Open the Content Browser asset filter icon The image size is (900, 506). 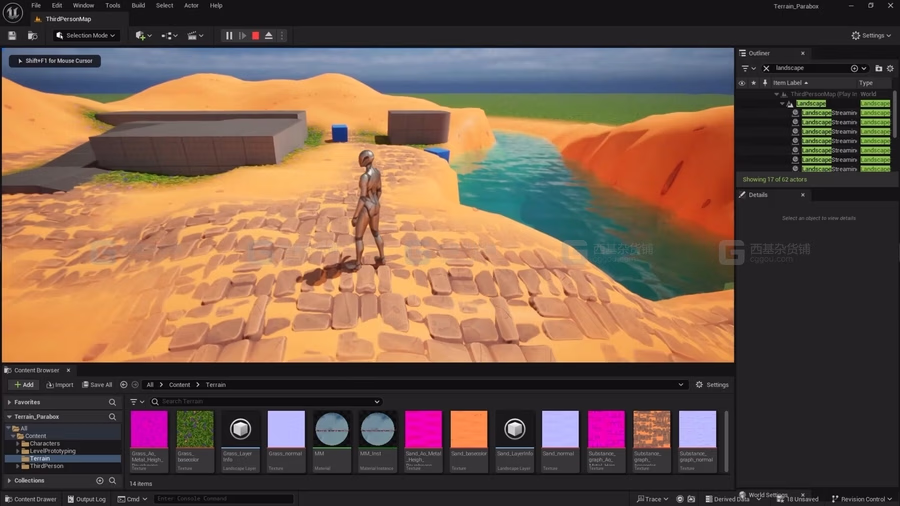pyautogui.click(x=137, y=402)
